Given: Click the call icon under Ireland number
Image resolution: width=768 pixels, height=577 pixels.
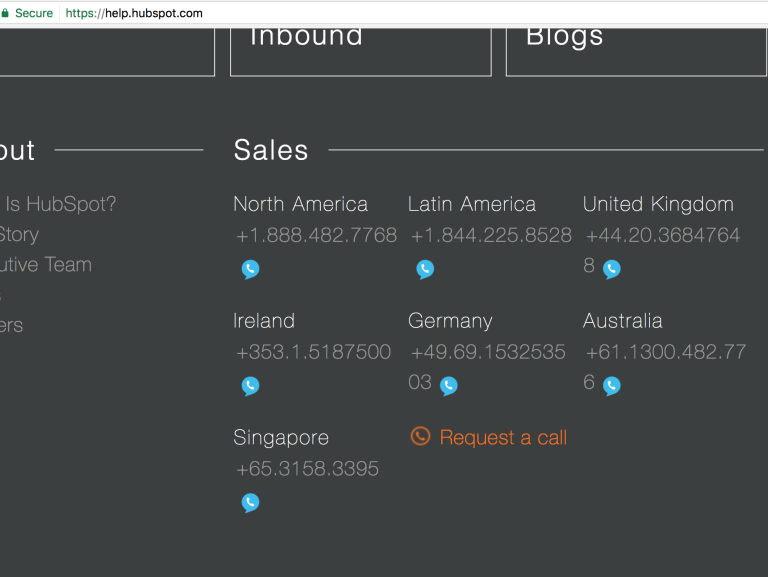Looking at the screenshot, I should (x=250, y=386).
